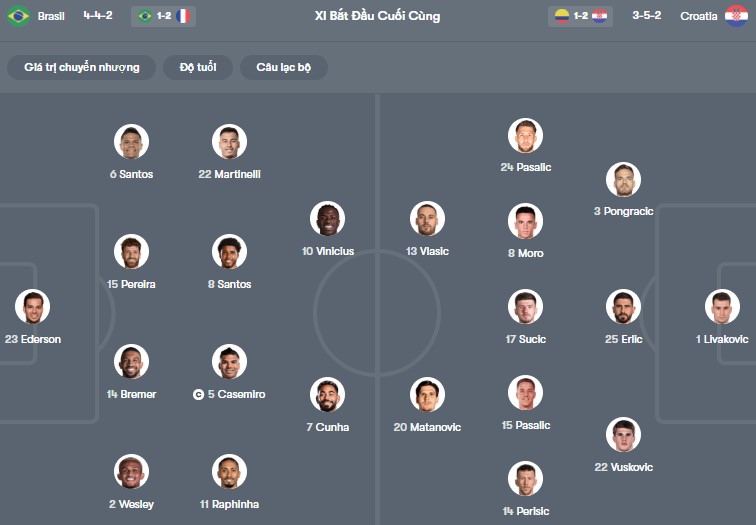Click the XI Bắt Đầu Cuối Cùng heading

(x=377, y=16)
